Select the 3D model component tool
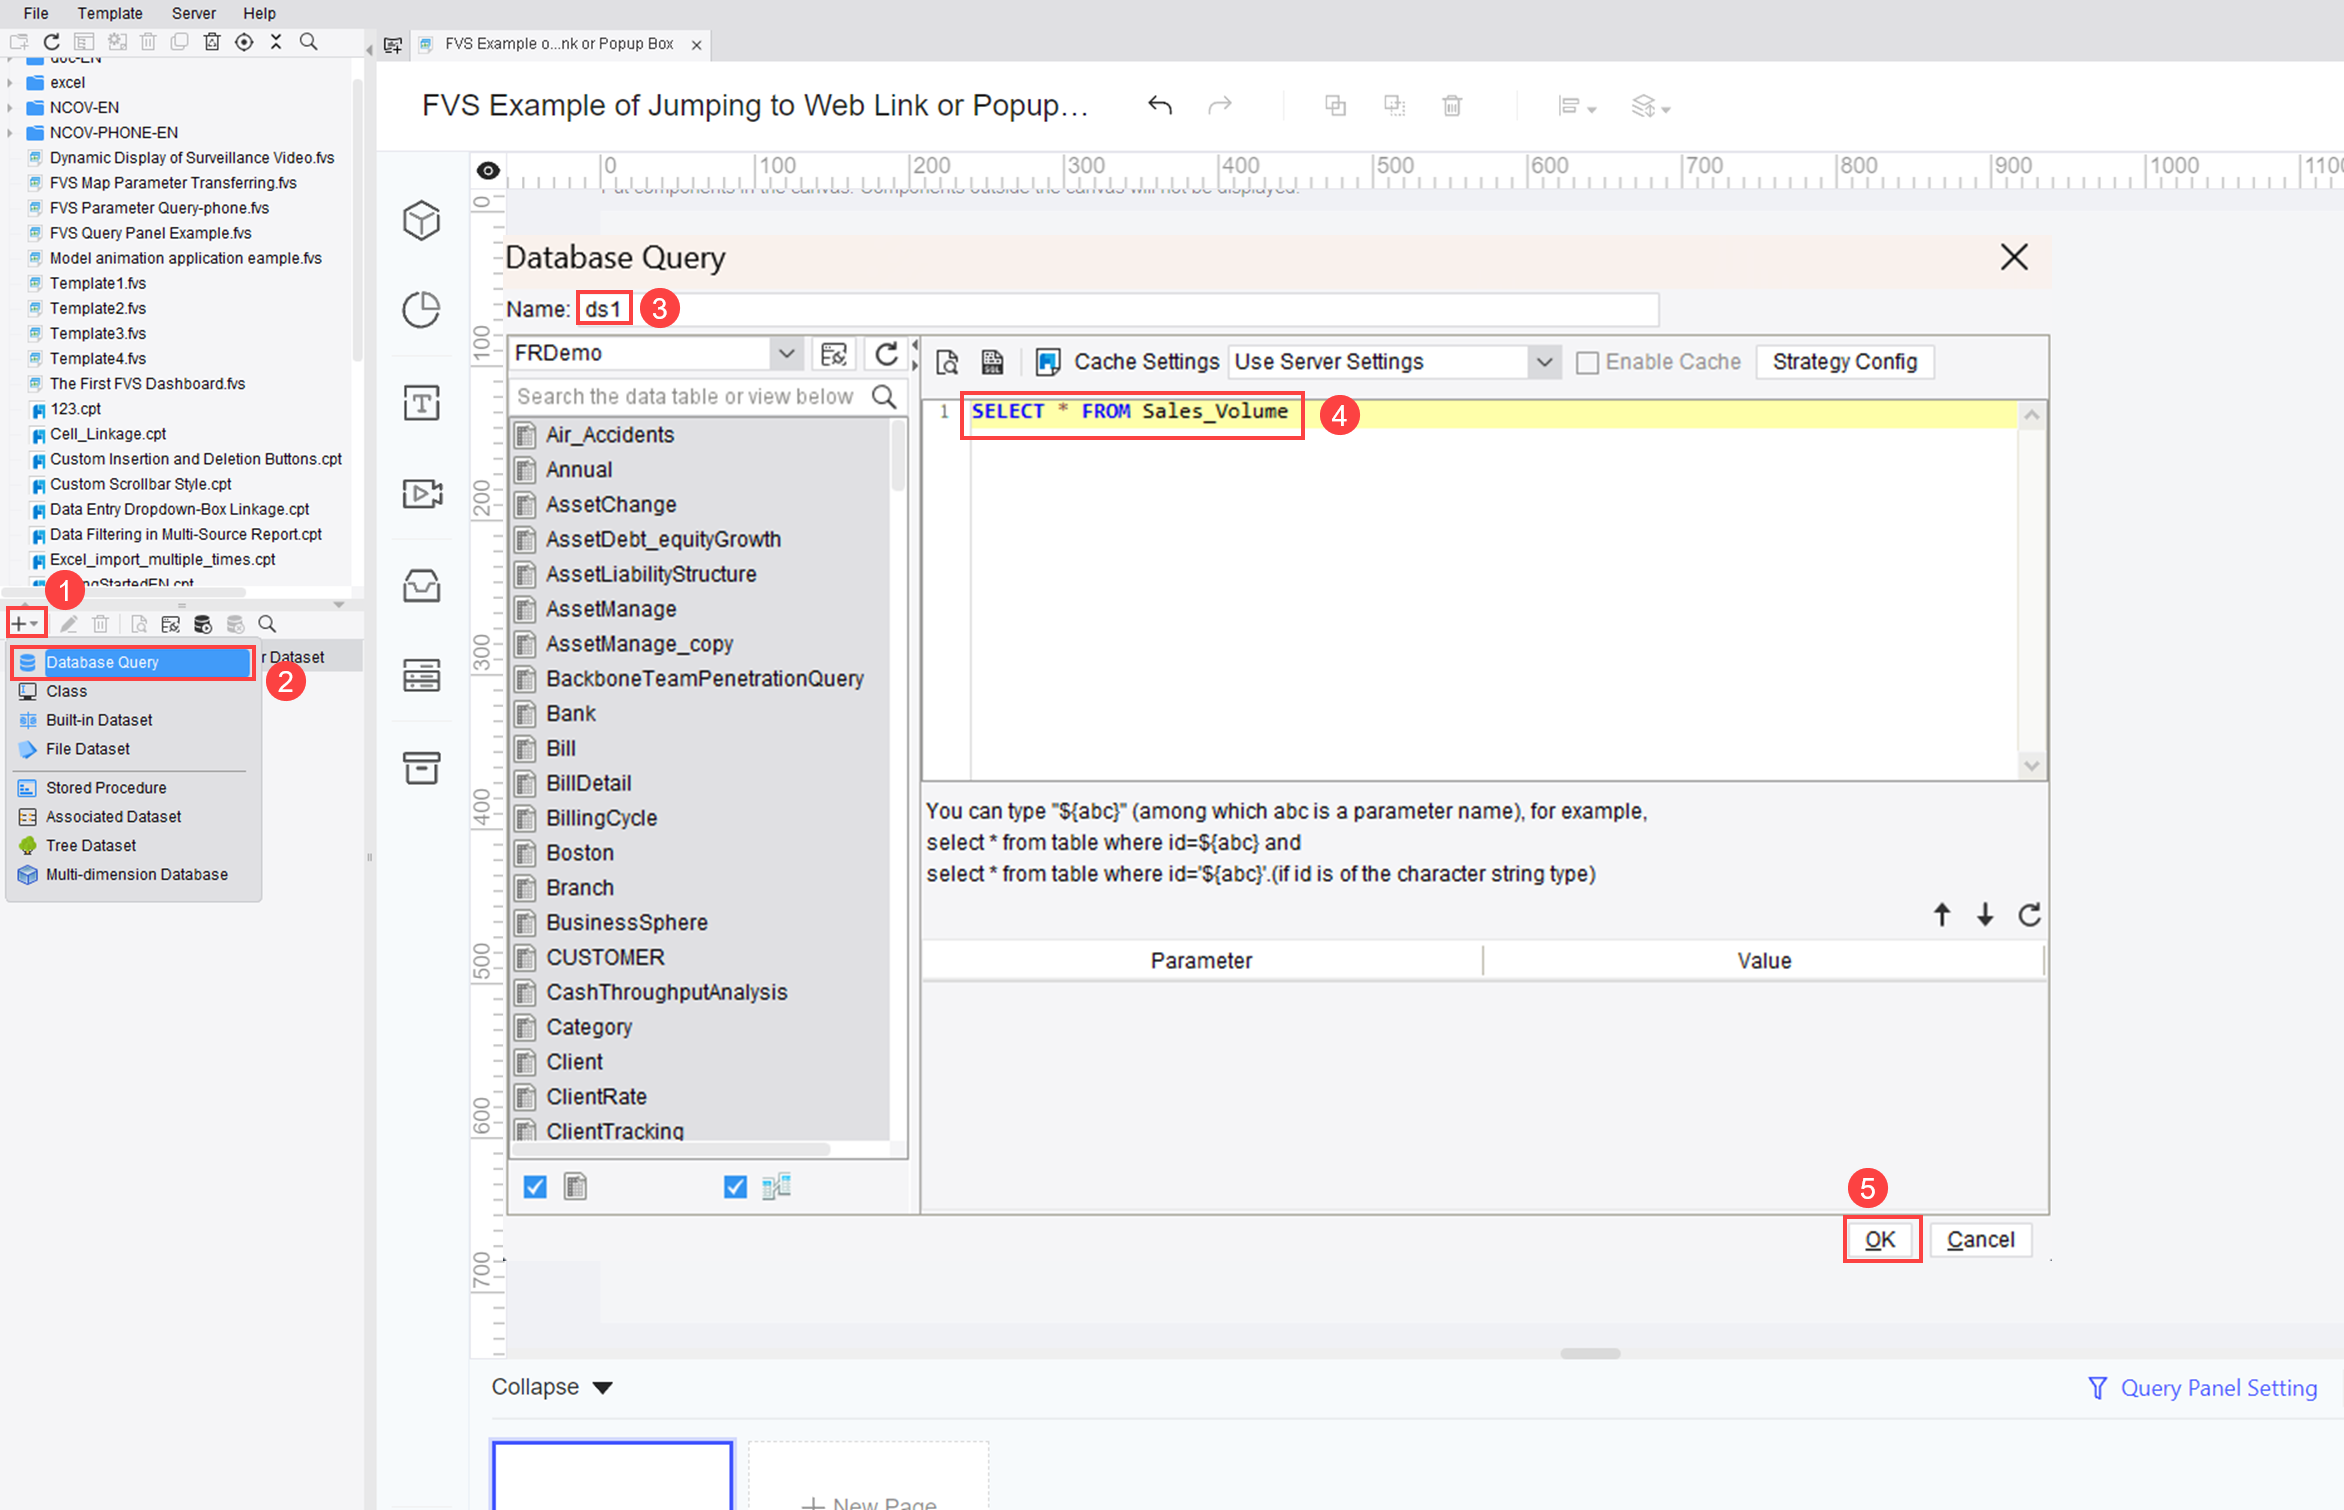The height and width of the screenshot is (1510, 2344). pos(422,221)
